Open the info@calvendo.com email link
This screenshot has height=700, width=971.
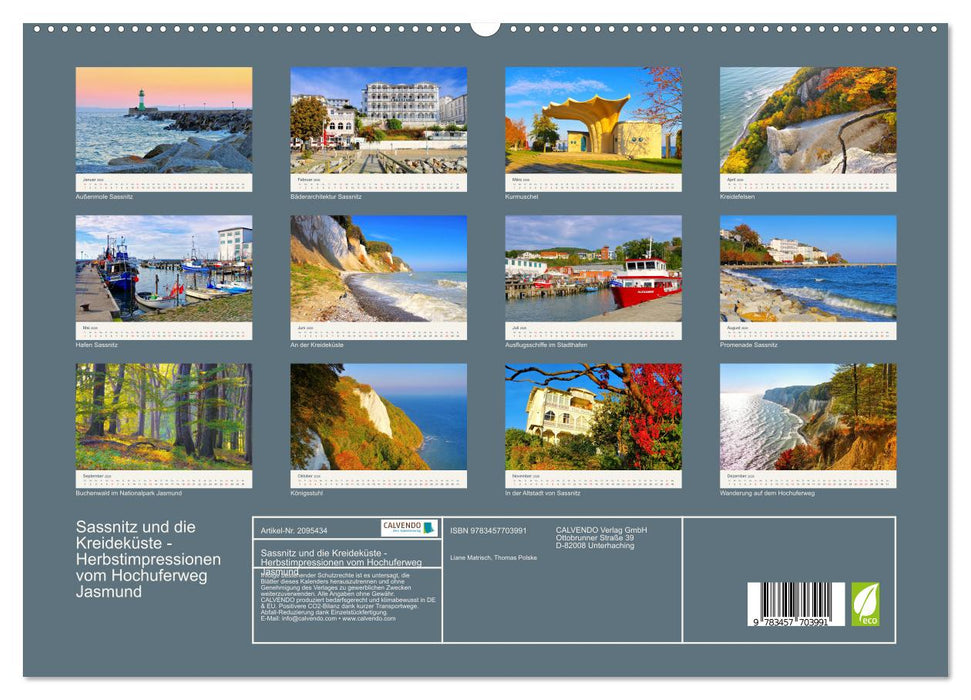[307, 619]
